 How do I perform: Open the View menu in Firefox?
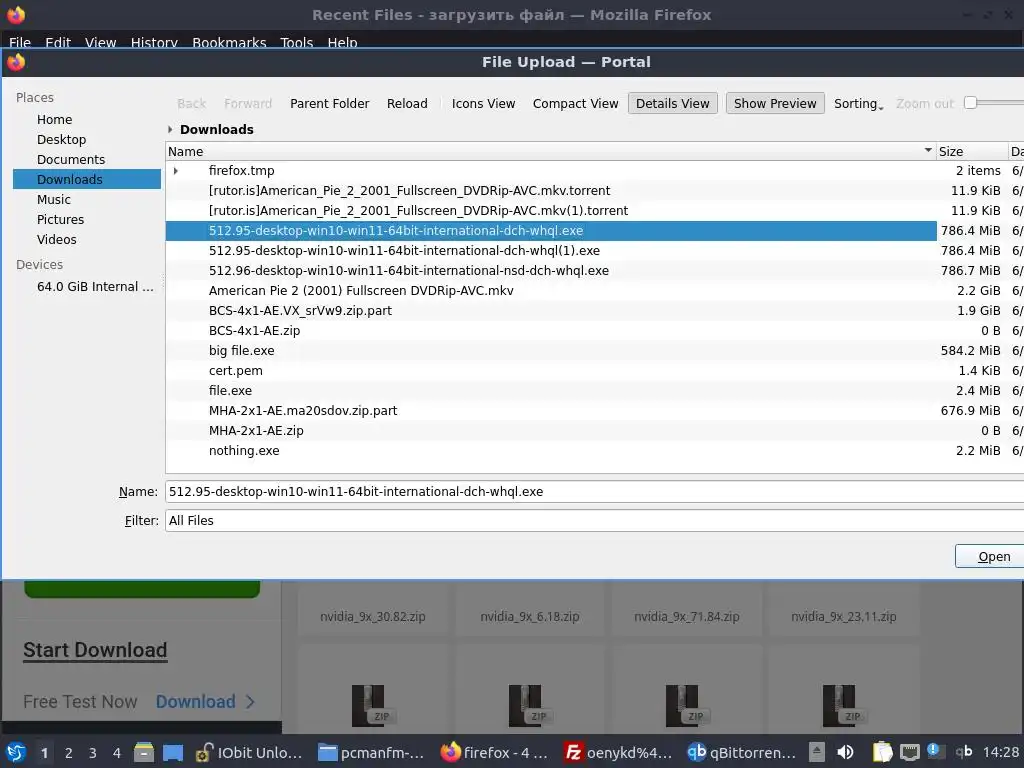(x=101, y=42)
